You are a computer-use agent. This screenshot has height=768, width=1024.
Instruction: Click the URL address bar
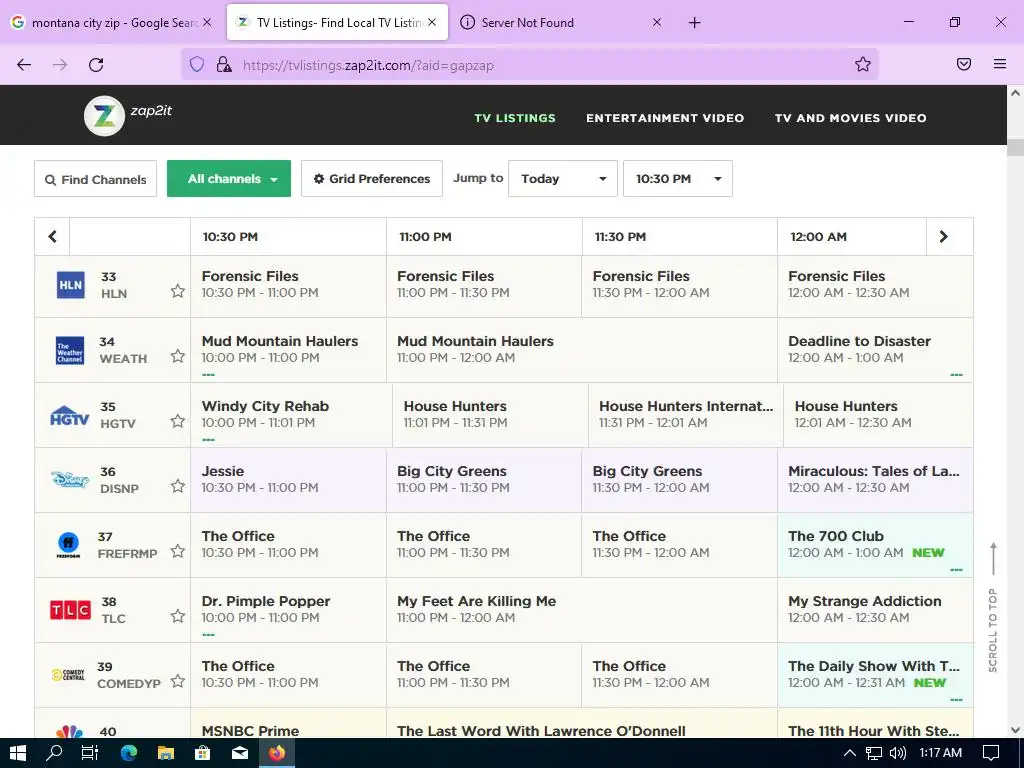529,65
